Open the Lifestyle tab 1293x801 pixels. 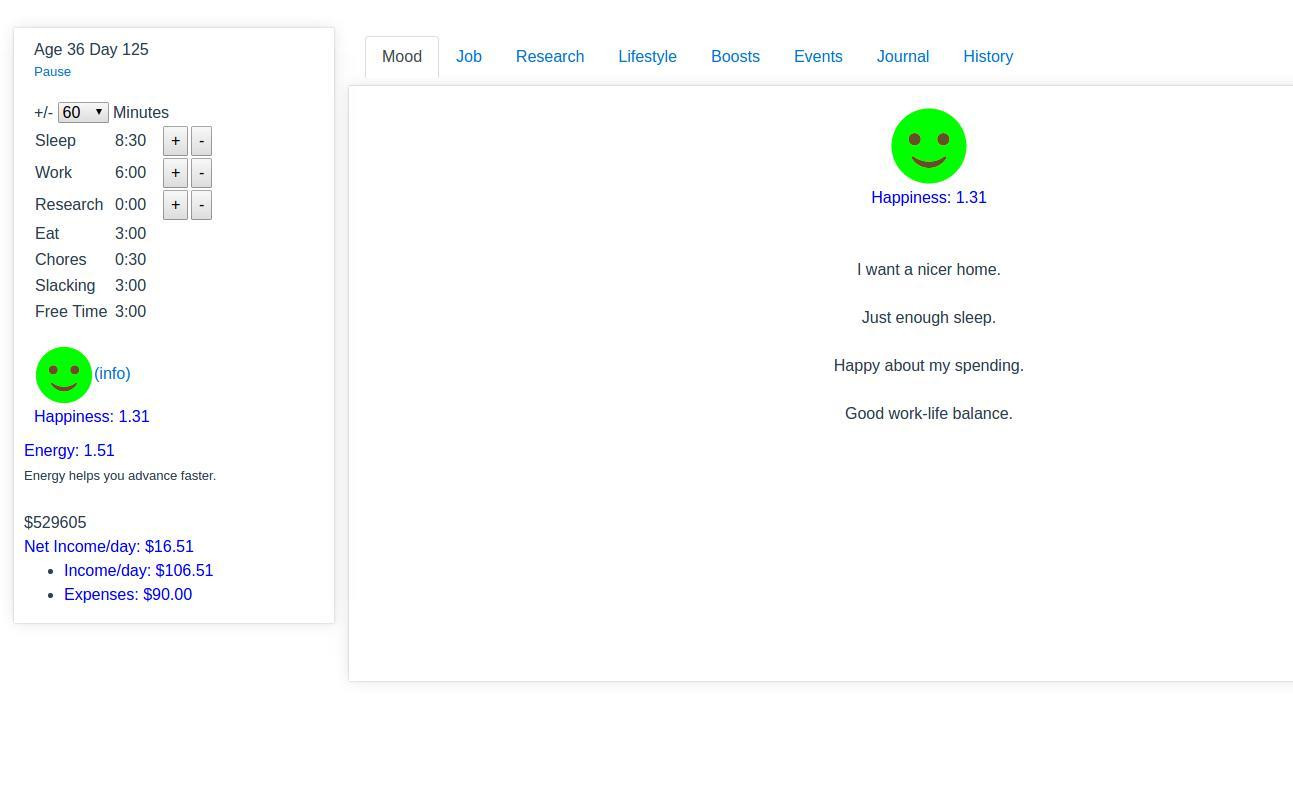pos(647,56)
